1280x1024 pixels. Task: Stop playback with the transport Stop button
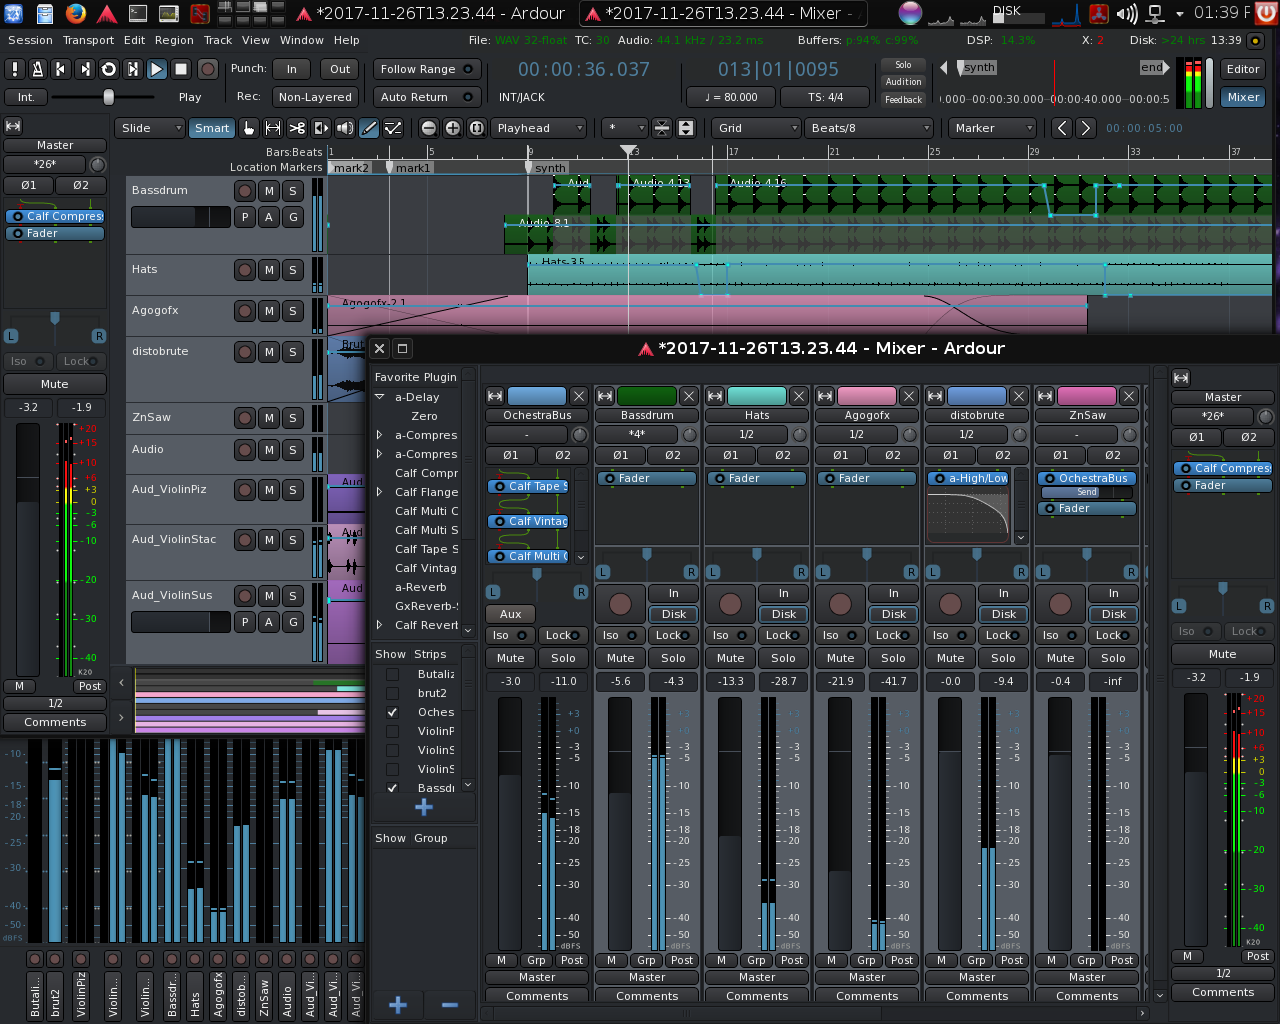(181, 69)
